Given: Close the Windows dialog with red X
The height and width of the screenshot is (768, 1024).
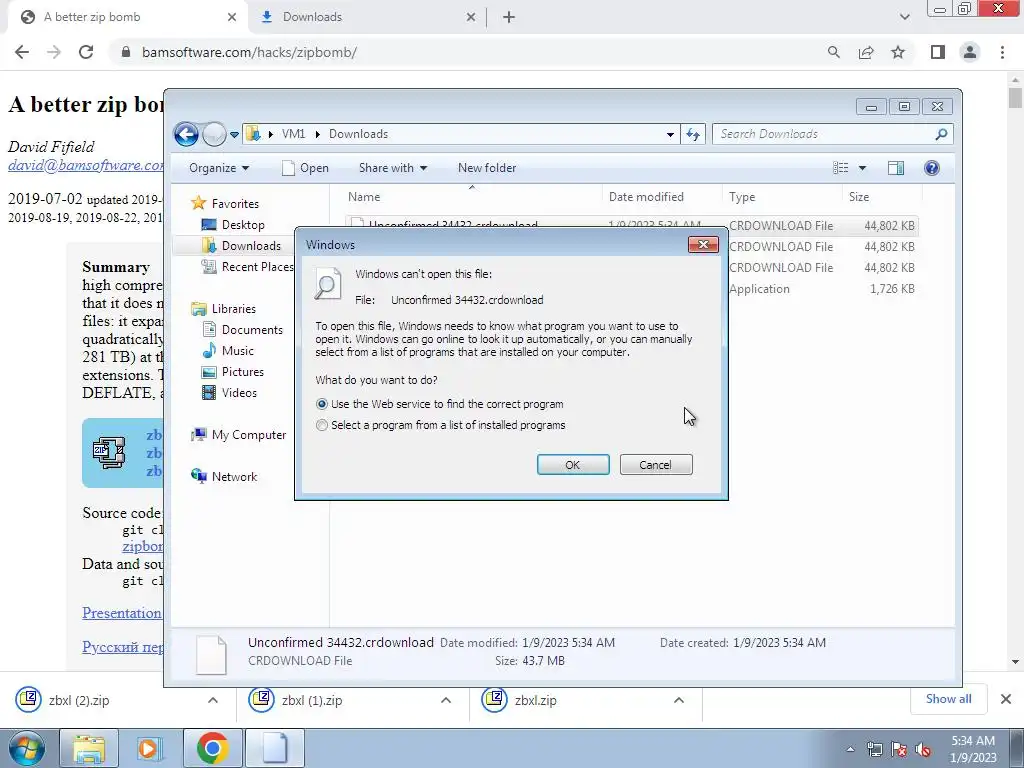Looking at the screenshot, I should [703, 244].
